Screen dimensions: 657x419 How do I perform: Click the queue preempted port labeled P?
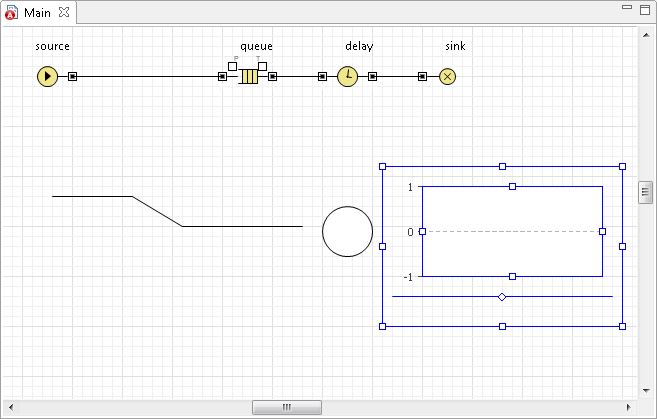(233, 66)
